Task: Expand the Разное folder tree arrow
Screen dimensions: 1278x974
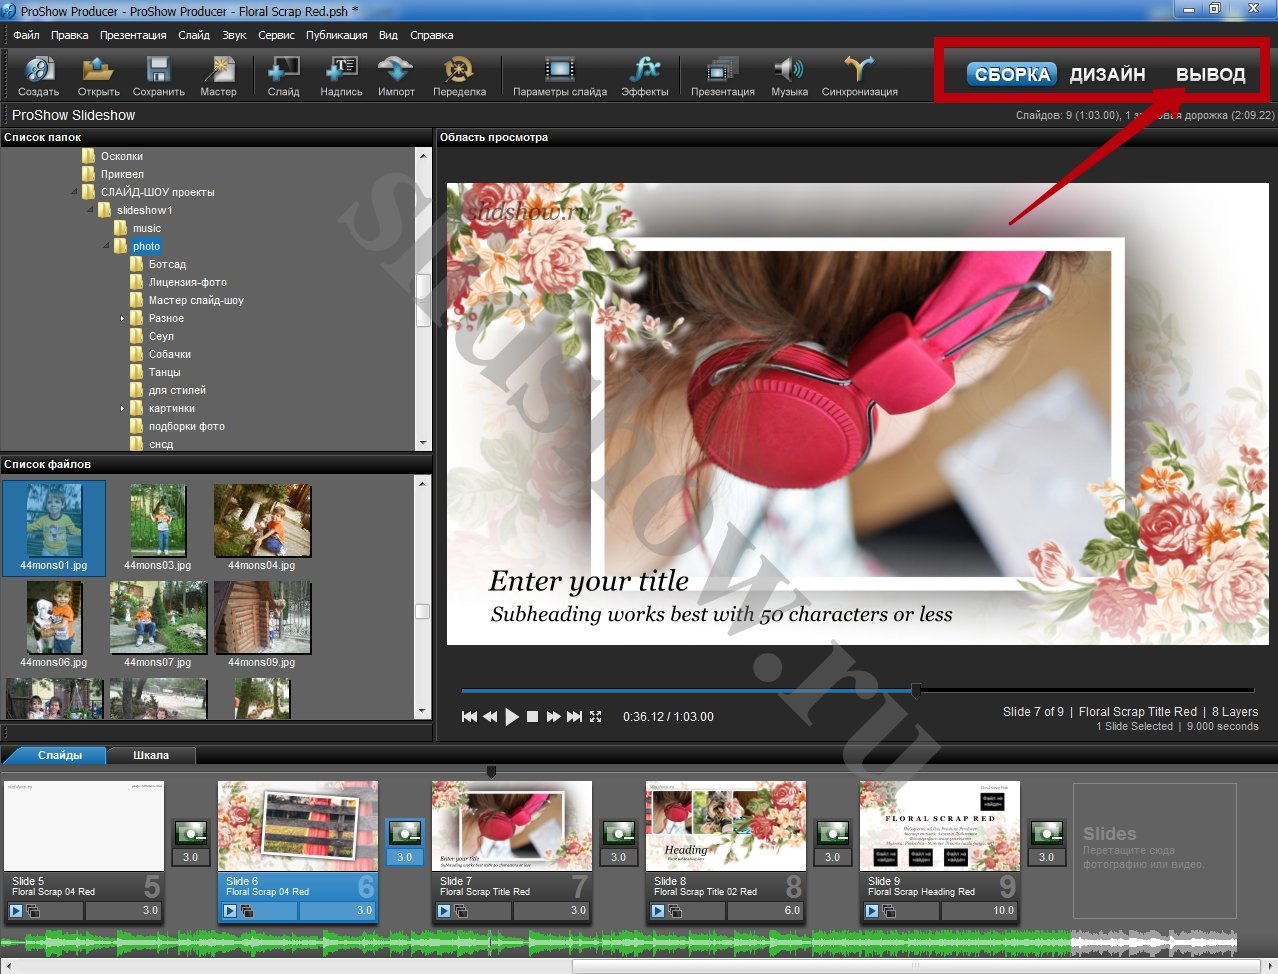Action: (x=123, y=318)
